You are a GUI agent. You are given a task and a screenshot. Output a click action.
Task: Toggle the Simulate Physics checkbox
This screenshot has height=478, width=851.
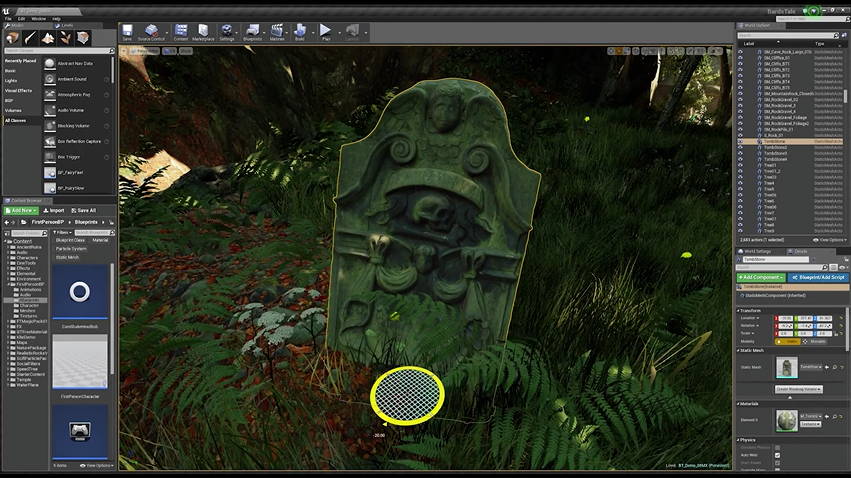pos(778,448)
